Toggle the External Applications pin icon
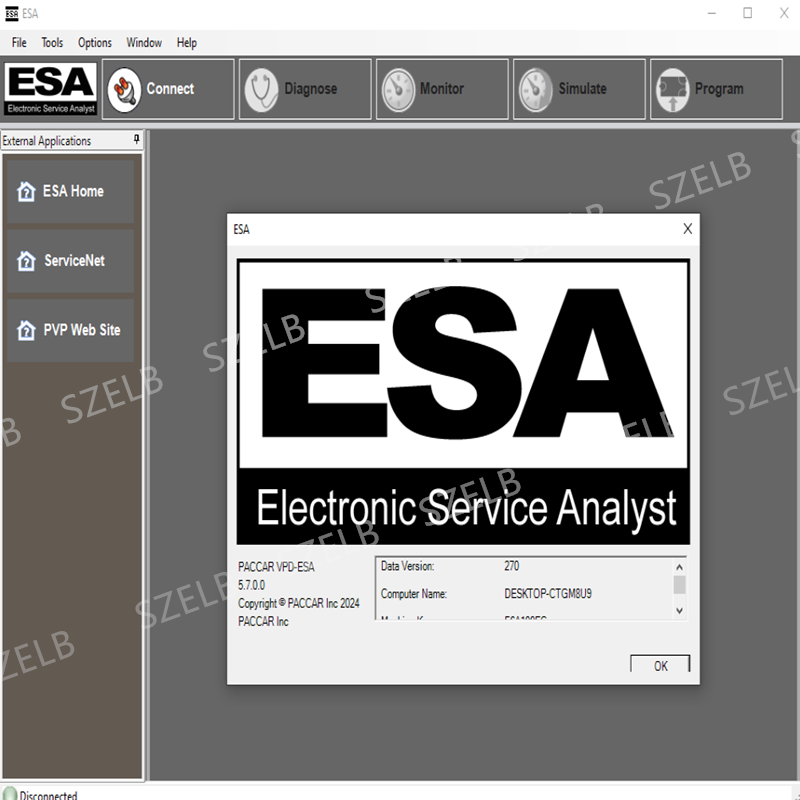Viewport: 800px width, 800px height. coord(136,139)
